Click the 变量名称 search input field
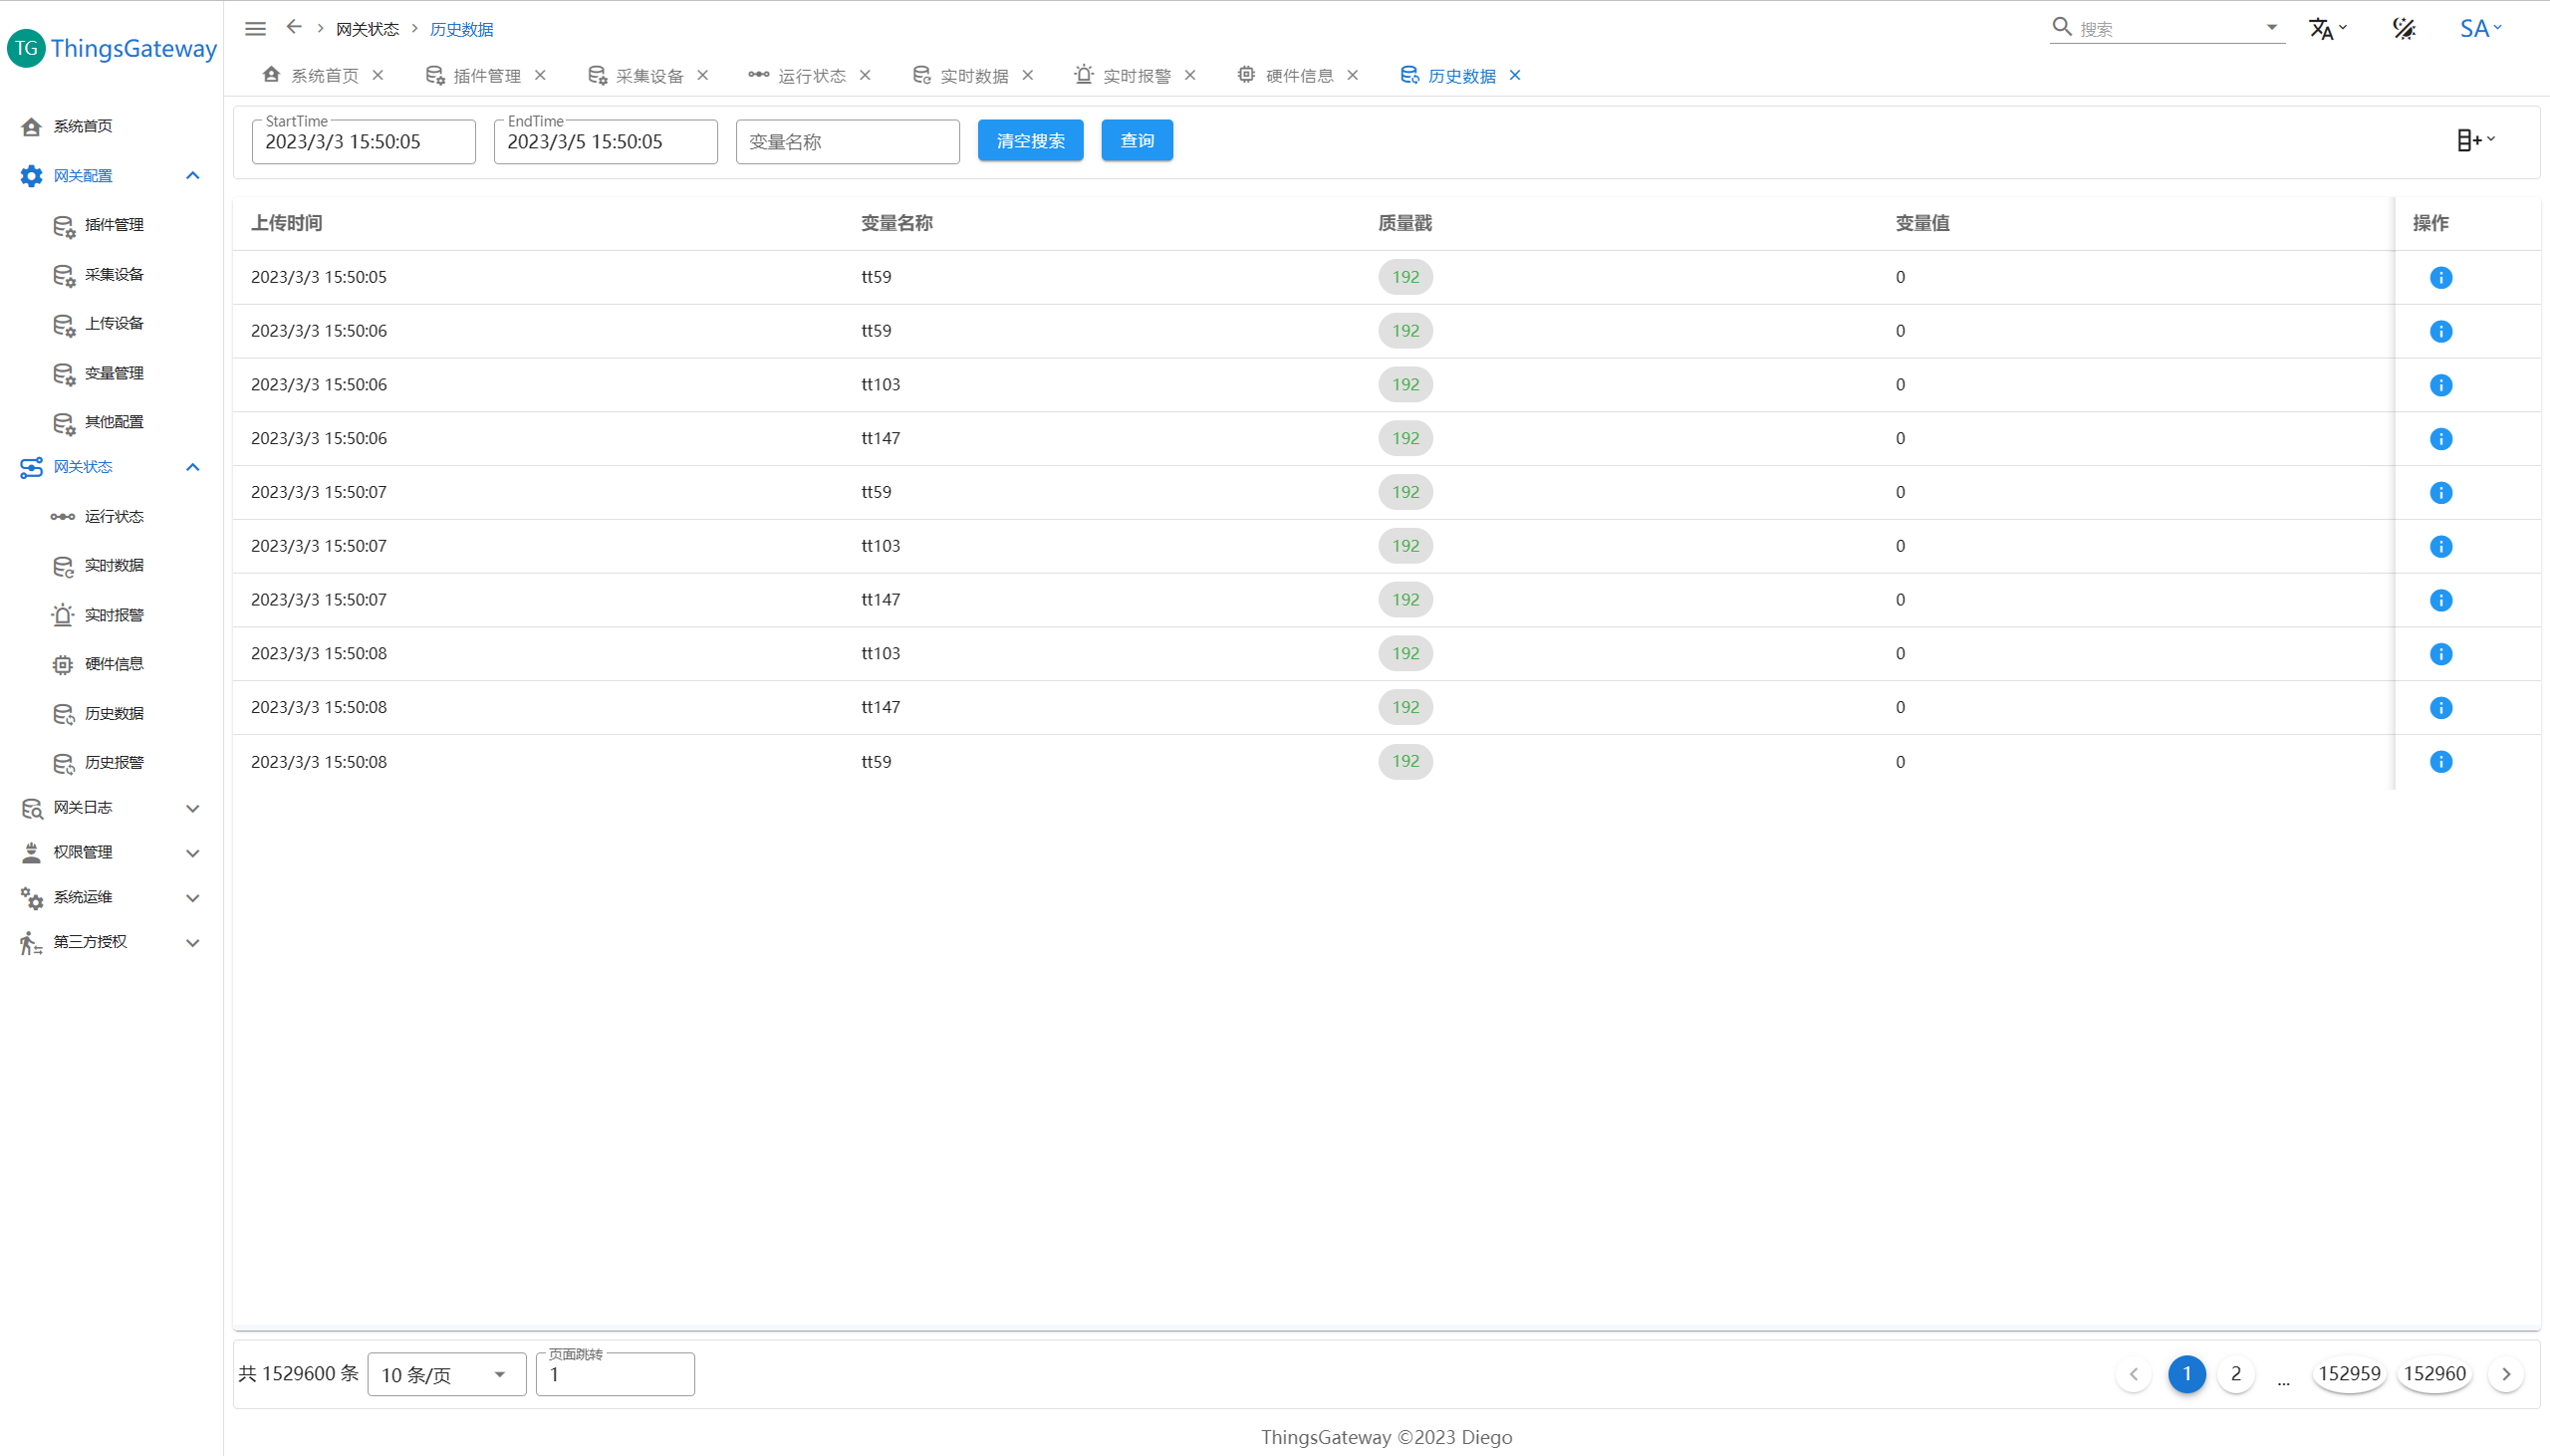The image size is (2550, 1456). click(x=847, y=142)
